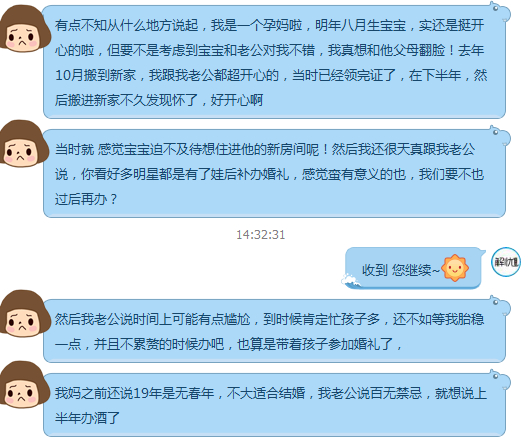Select the message starting 然后我老公说时间上
The height and width of the screenshot is (444, 529).
click(x=274, y=331)
